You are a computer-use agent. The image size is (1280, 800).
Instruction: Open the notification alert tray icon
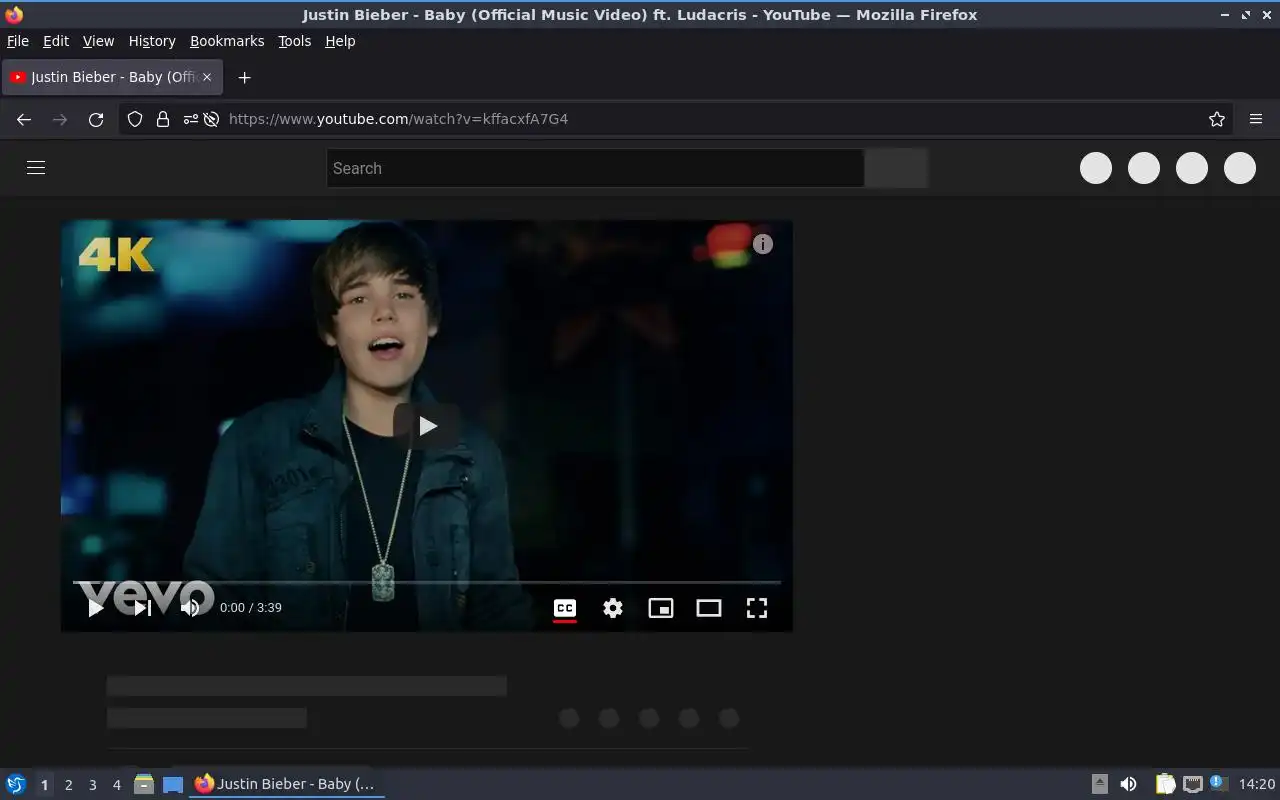(x=1218, y=783)
